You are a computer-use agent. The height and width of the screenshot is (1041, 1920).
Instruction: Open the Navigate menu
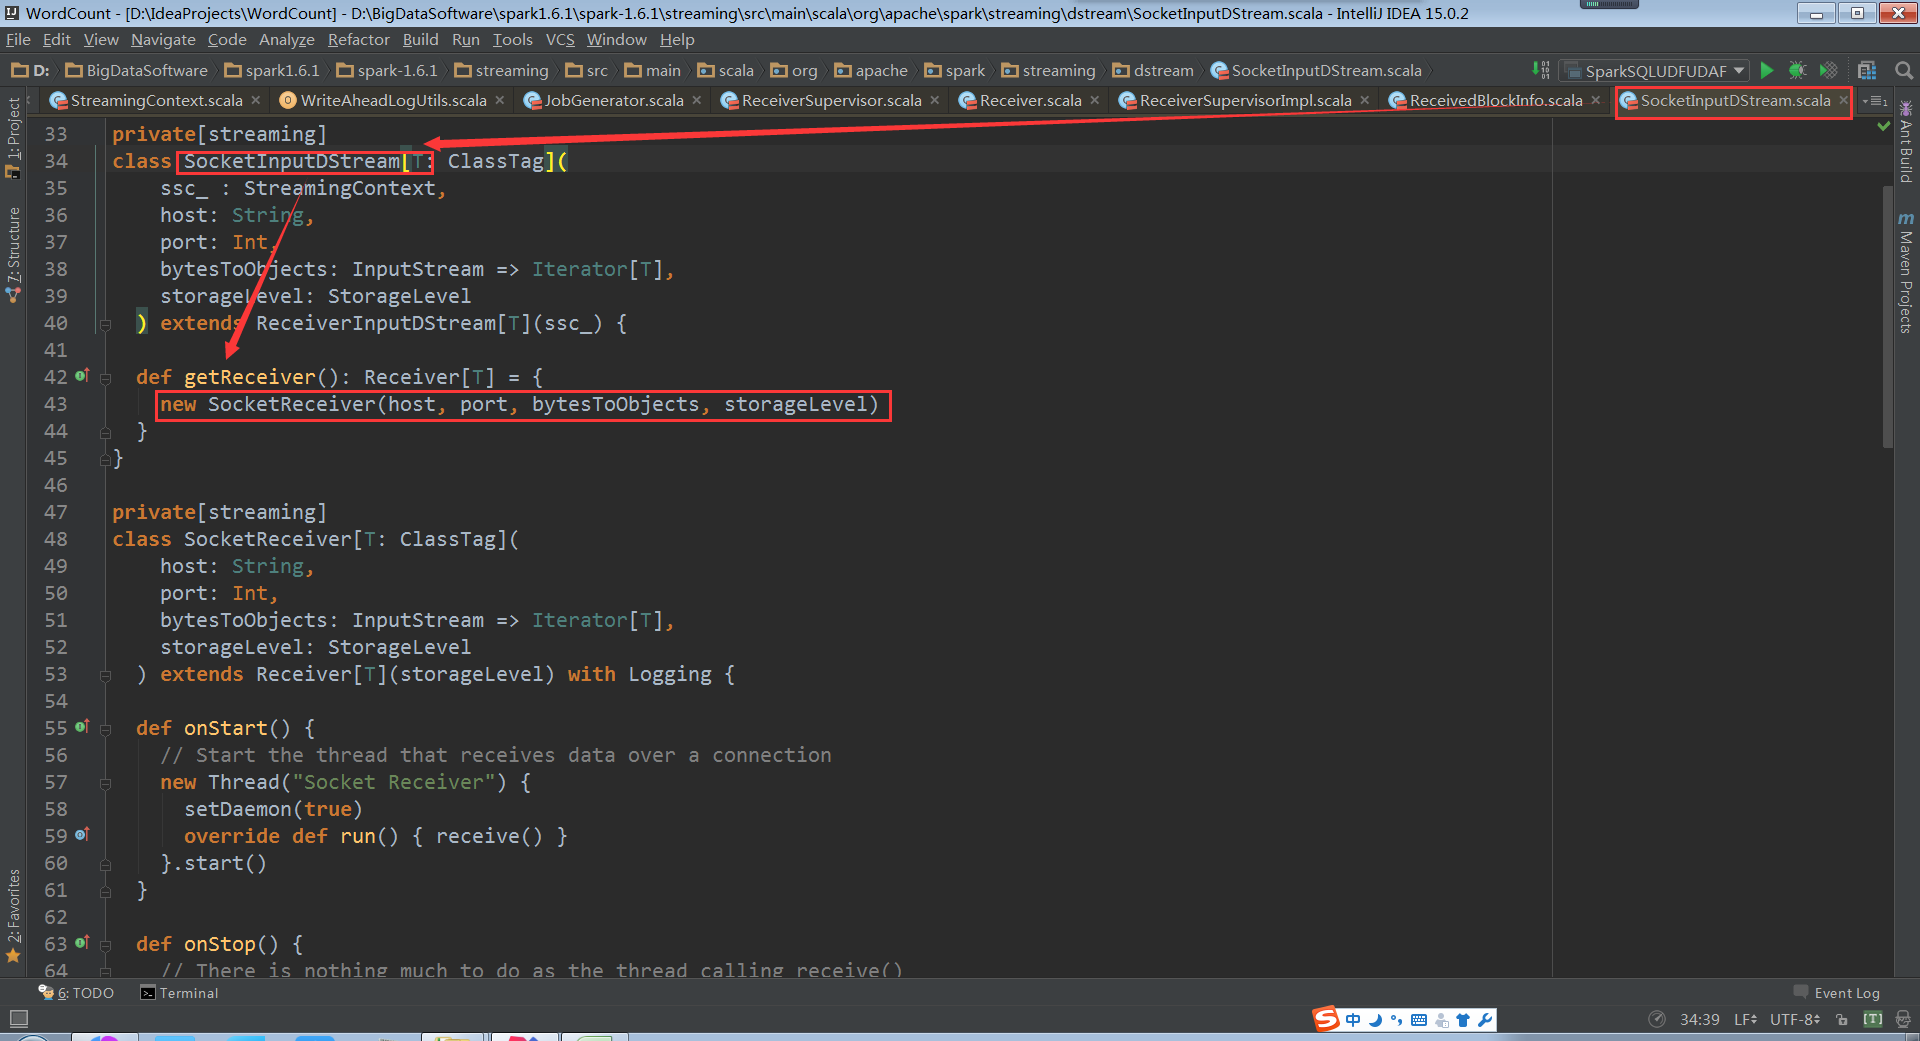163,40
